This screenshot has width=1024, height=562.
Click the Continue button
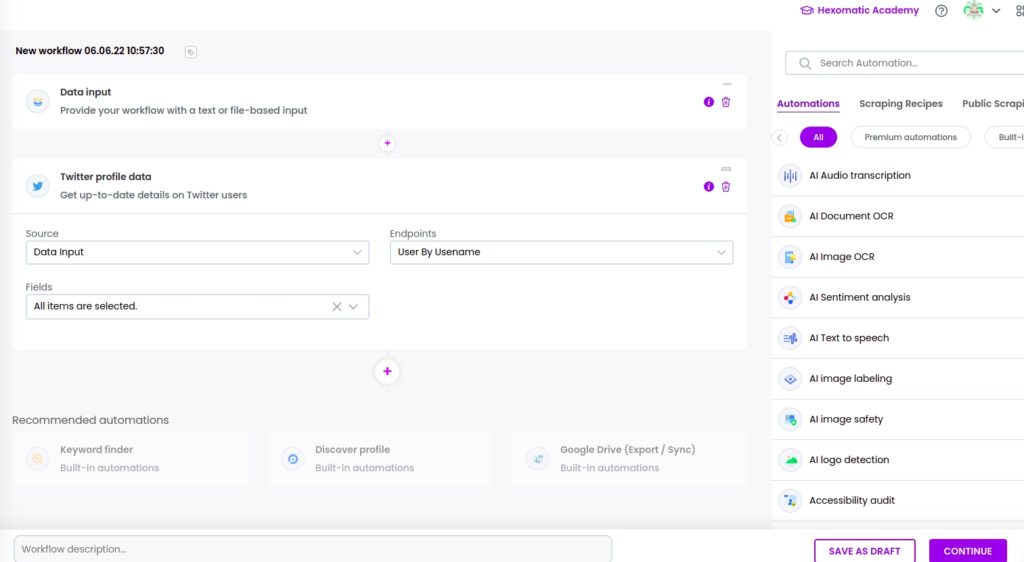(967, 551)
